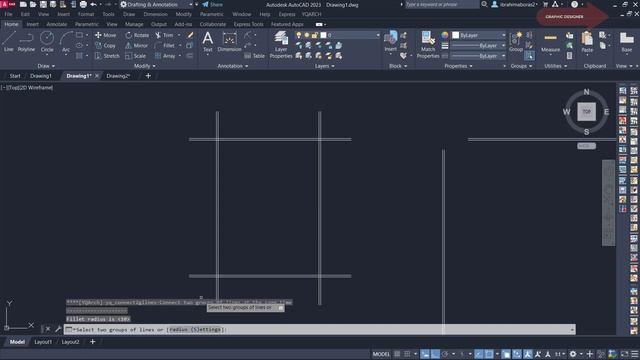The height and width of the screenshot is (360, 640).
Task: Click the Erase tool icon
Action: (x=190, y=35)
